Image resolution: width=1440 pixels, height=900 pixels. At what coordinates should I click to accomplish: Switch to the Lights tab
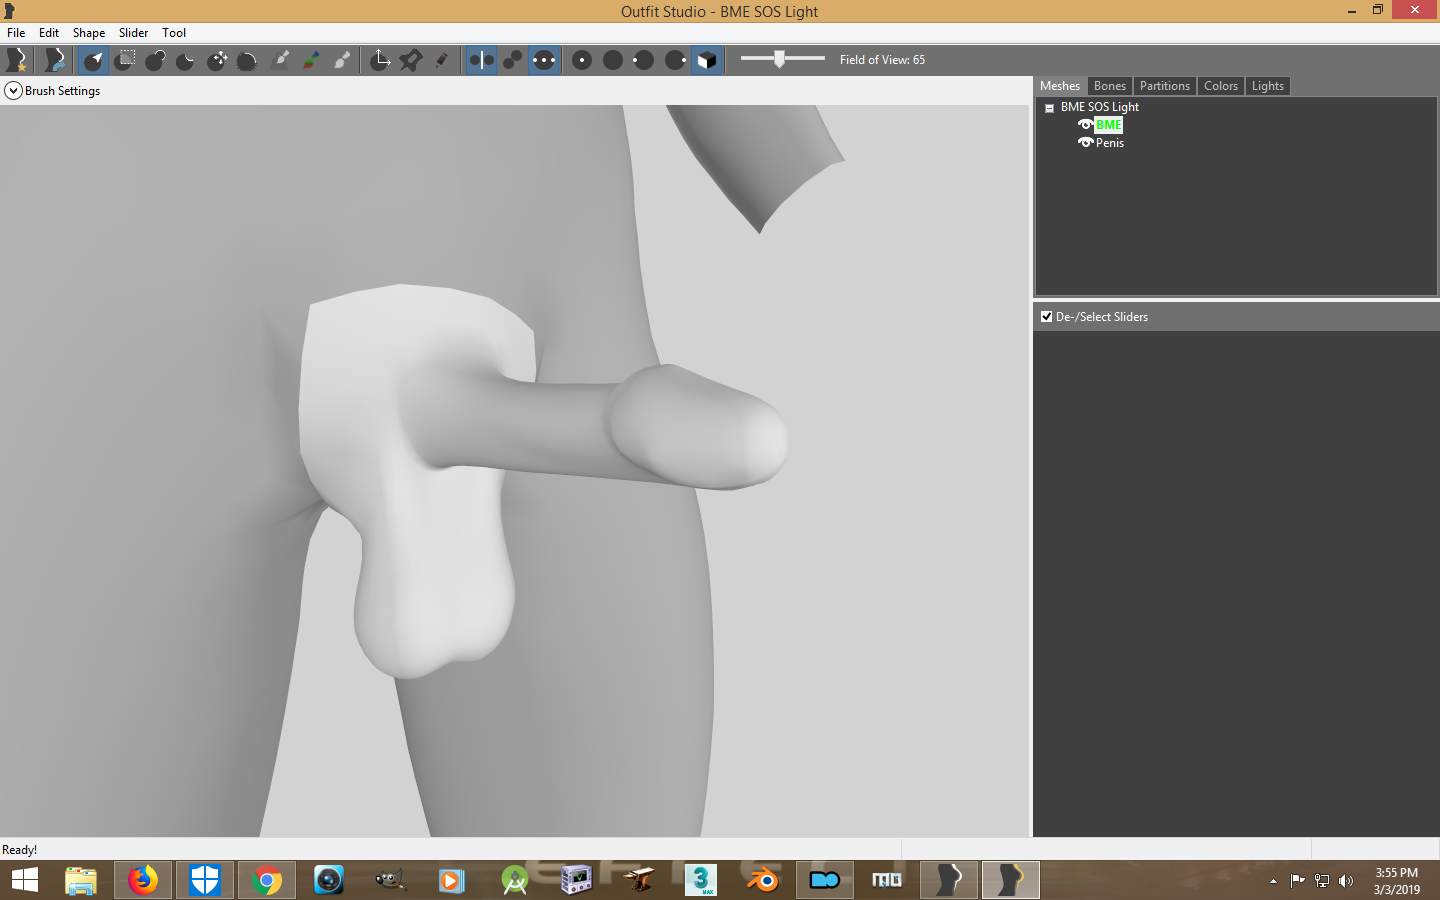[1268, 86]
